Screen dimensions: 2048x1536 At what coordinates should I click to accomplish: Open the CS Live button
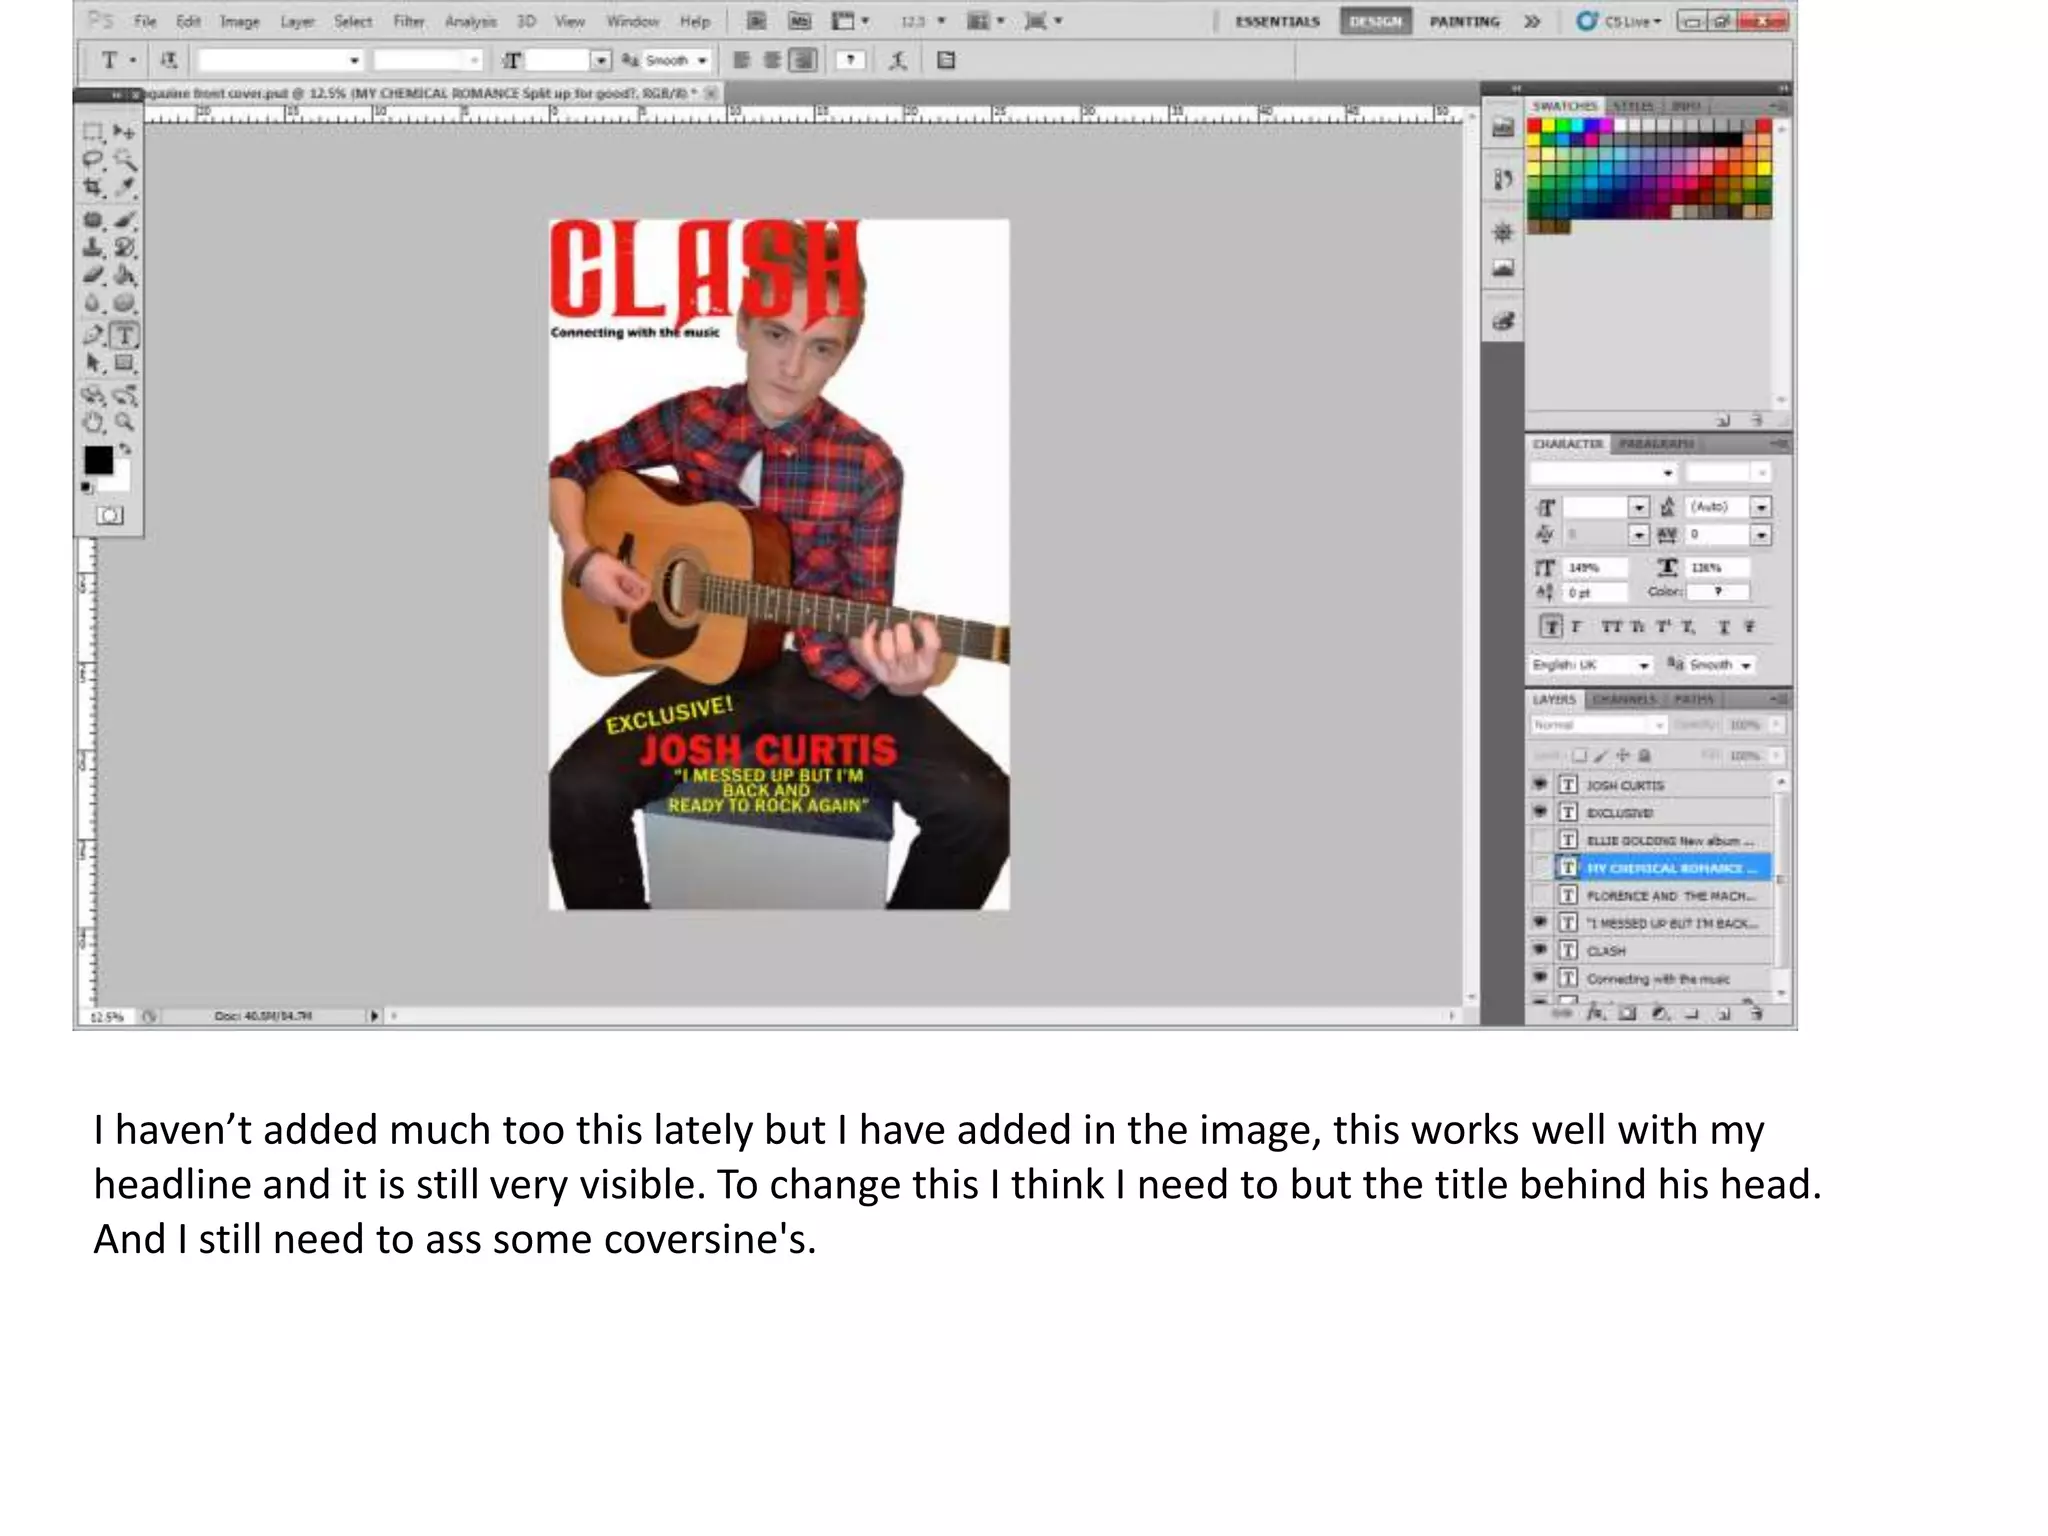pyautogui.click(x=1619, y=21)
